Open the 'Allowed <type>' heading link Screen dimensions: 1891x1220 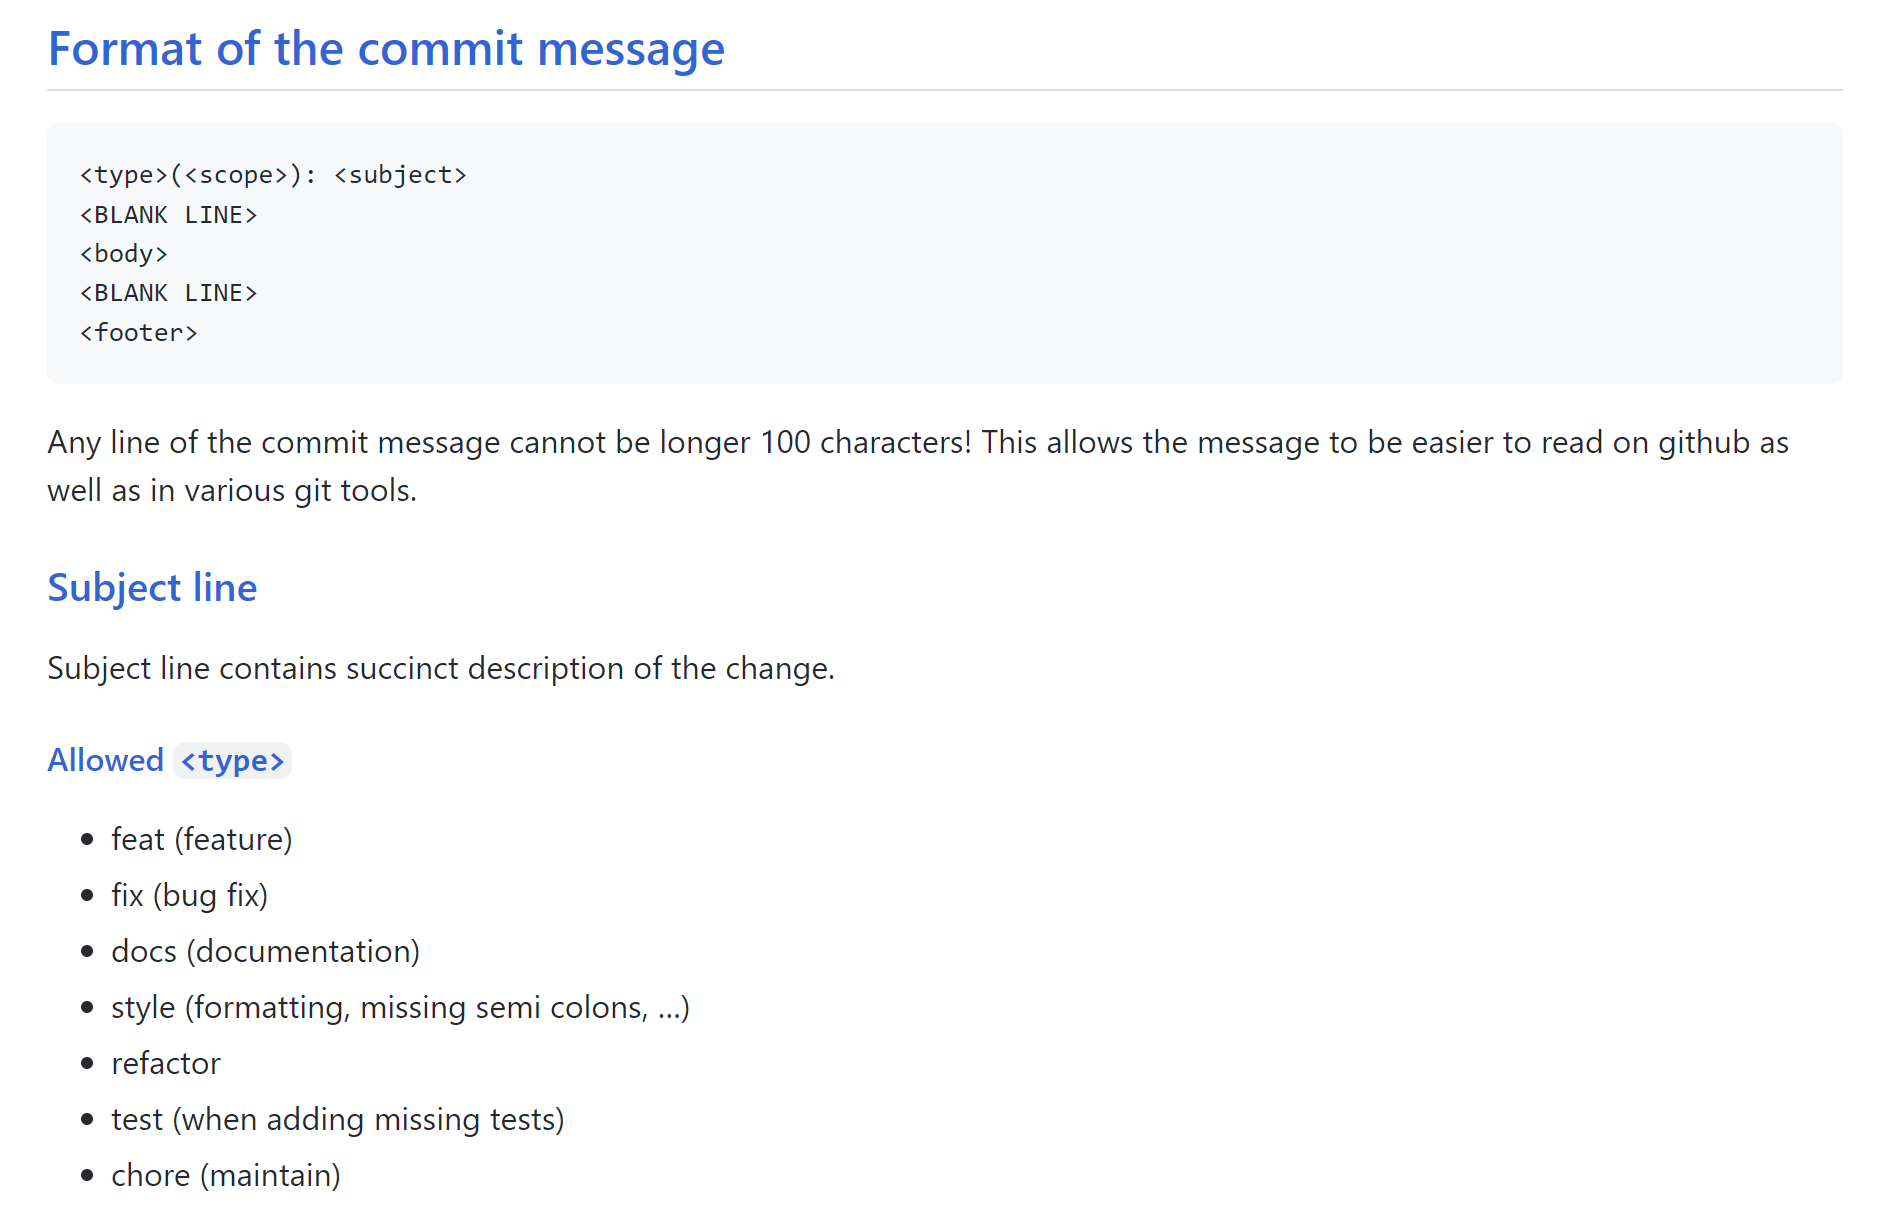pos(169,761)
